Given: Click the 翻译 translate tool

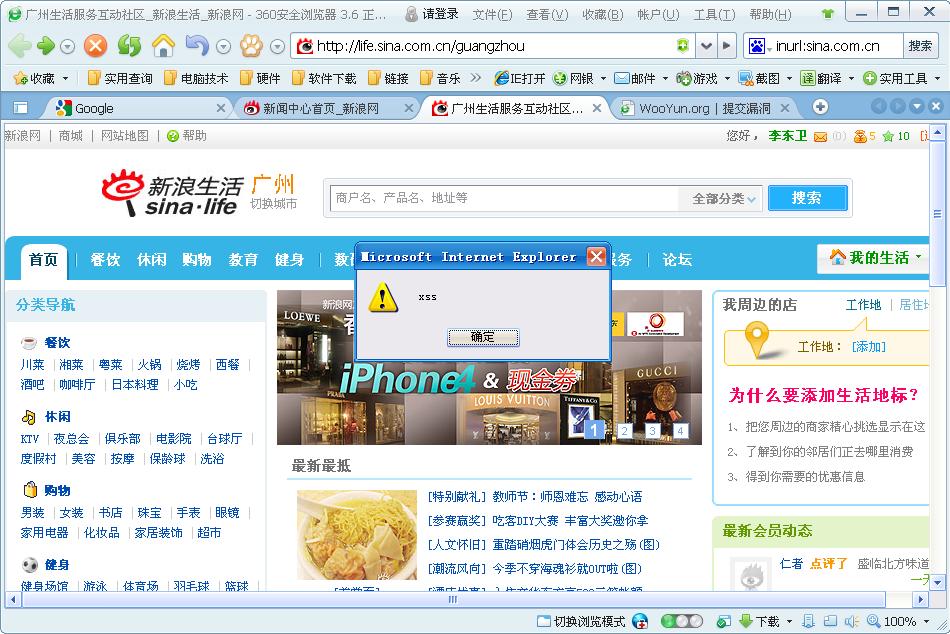Looking at the screenshot, I should coord(821,78).
